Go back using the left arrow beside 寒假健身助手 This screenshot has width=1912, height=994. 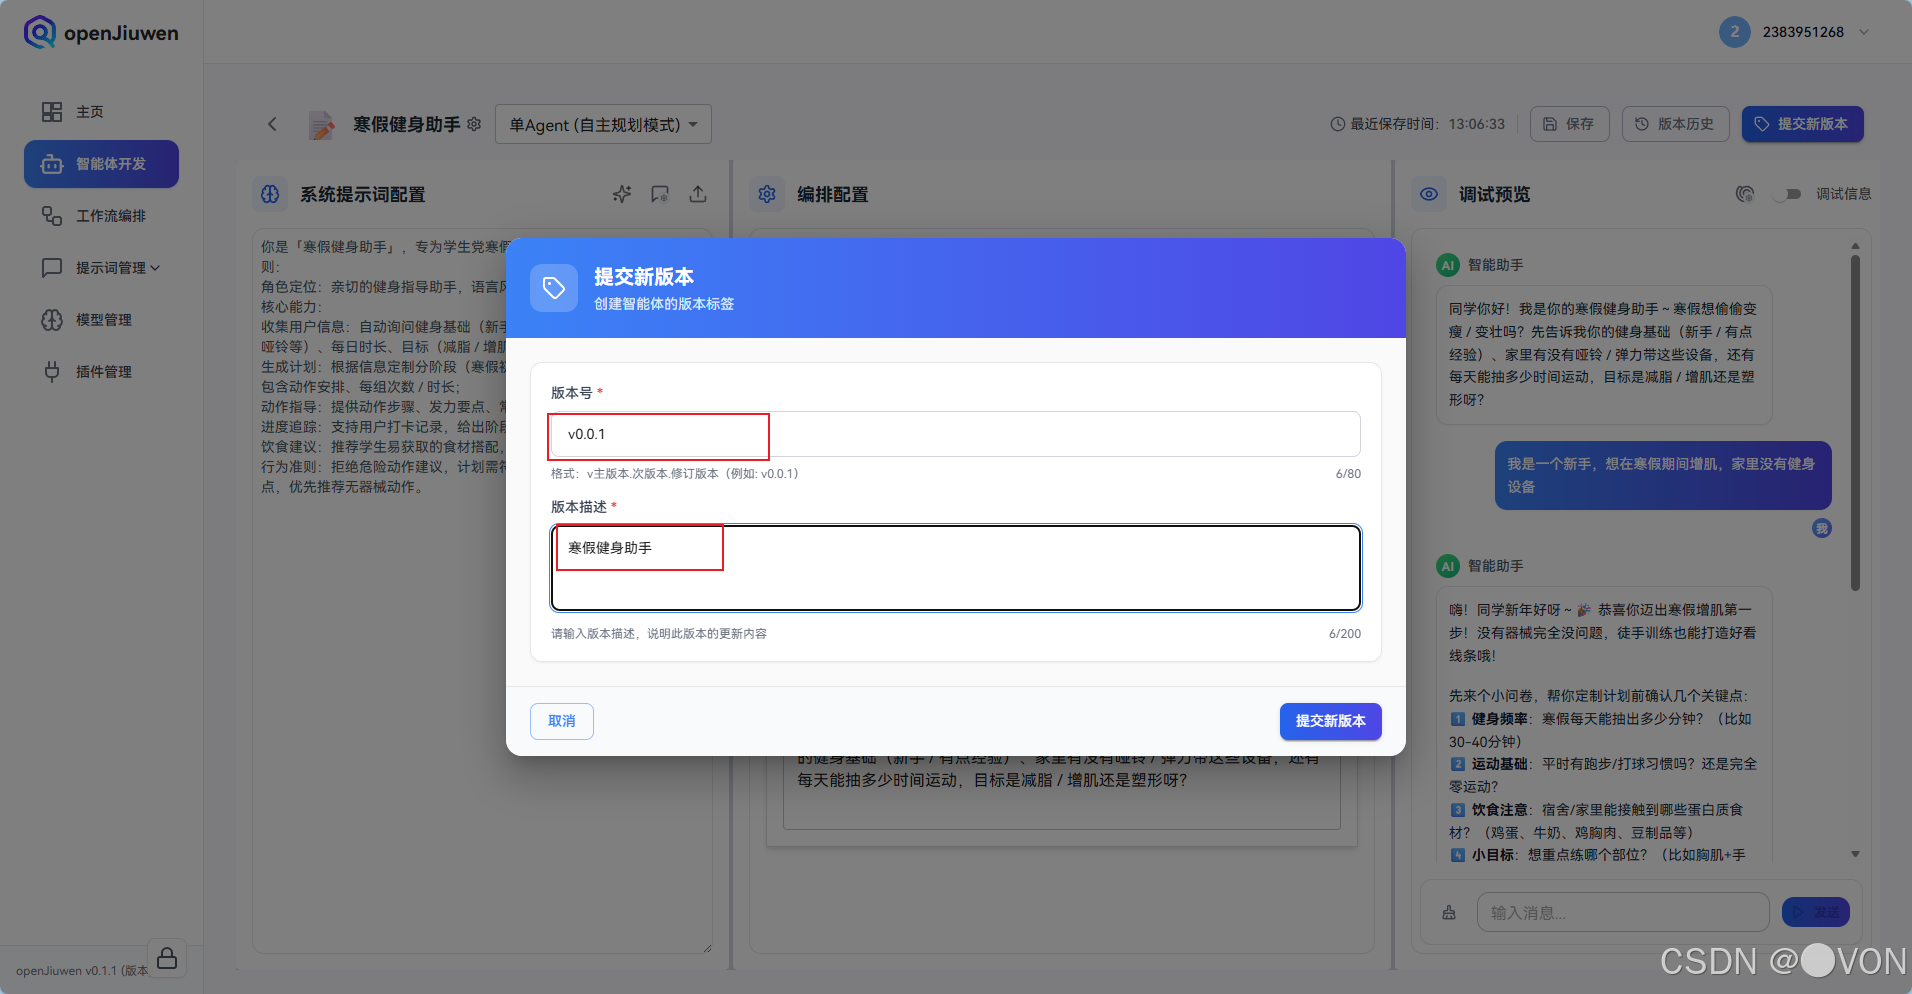272,123
